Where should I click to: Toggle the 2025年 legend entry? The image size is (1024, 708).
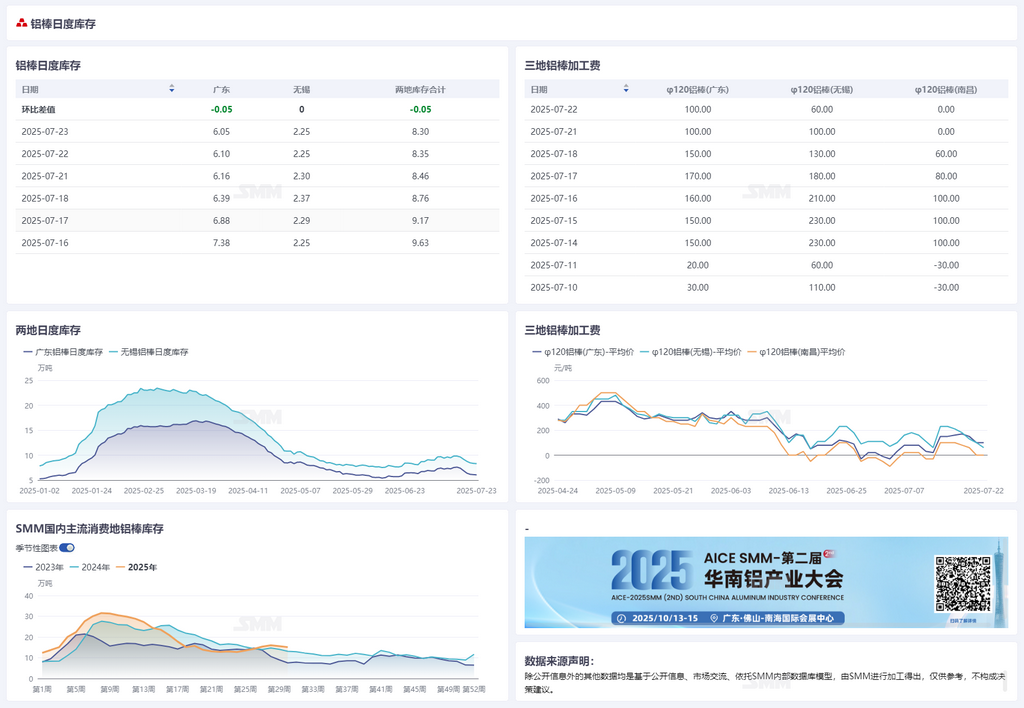coord(137,567)
